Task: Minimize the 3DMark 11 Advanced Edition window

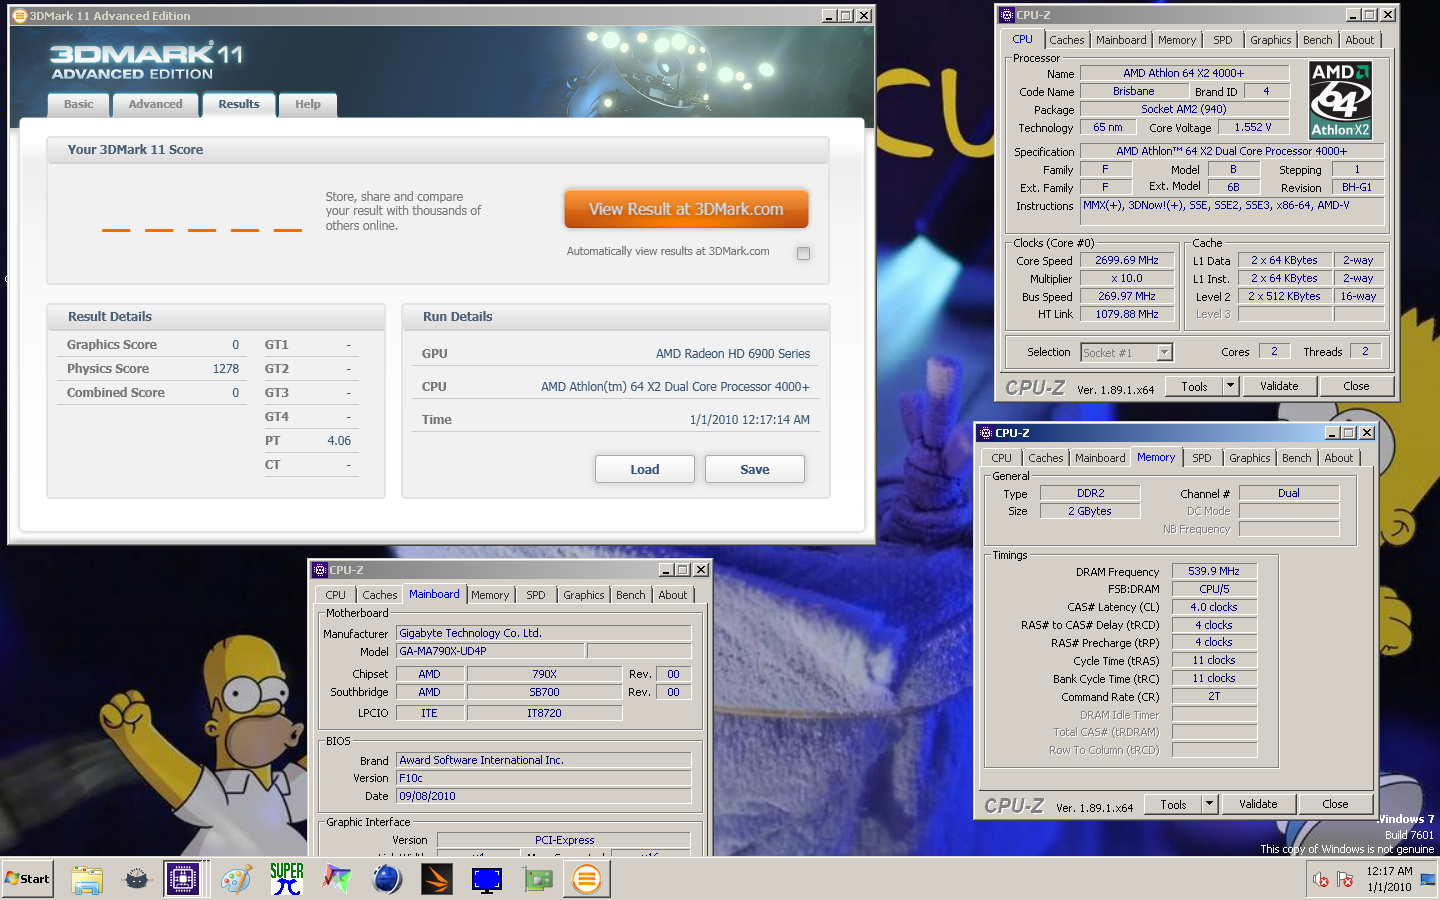Action: point(828,16)
